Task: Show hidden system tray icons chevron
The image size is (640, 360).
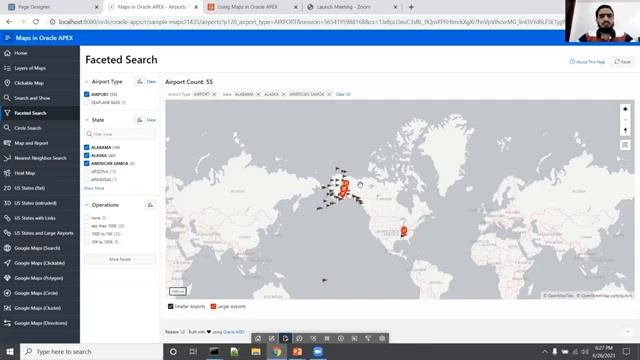Action: 544,351
